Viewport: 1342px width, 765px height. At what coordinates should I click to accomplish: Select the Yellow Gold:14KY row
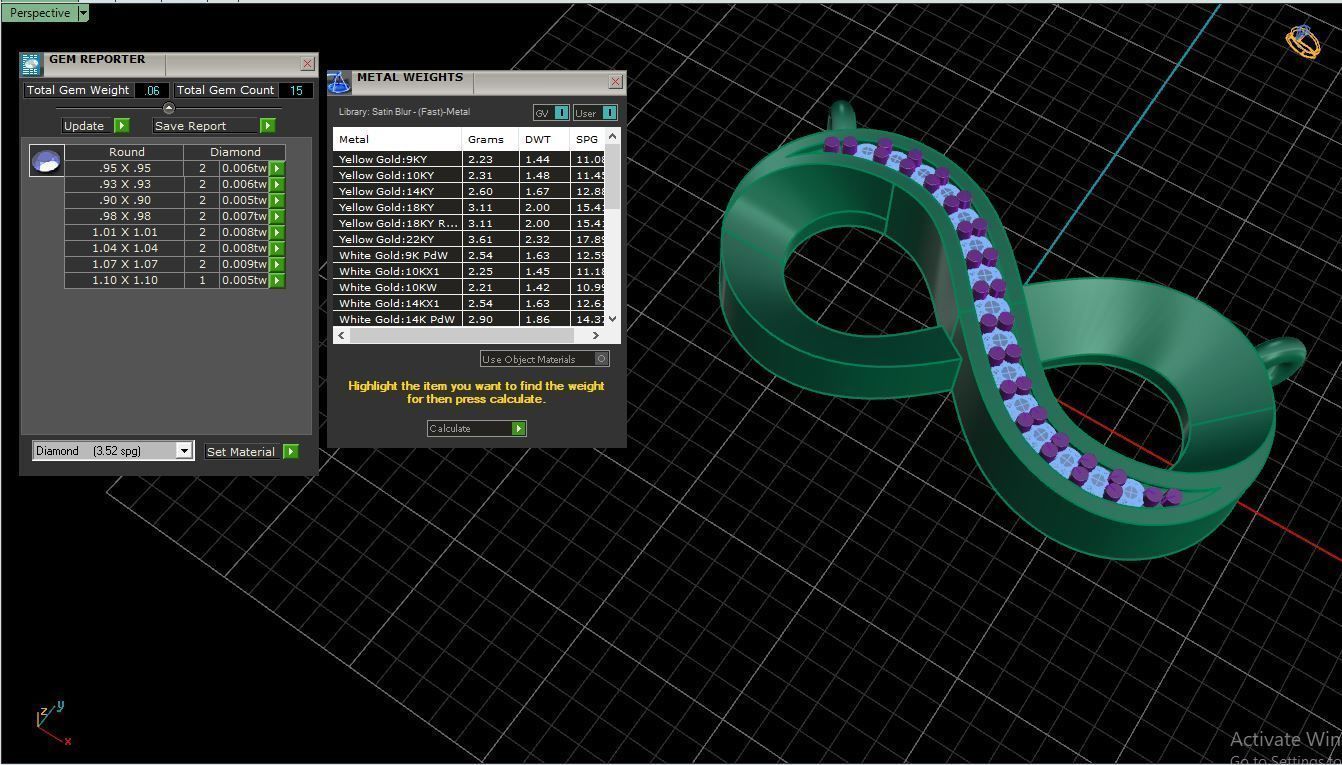[x=469, y=191]
